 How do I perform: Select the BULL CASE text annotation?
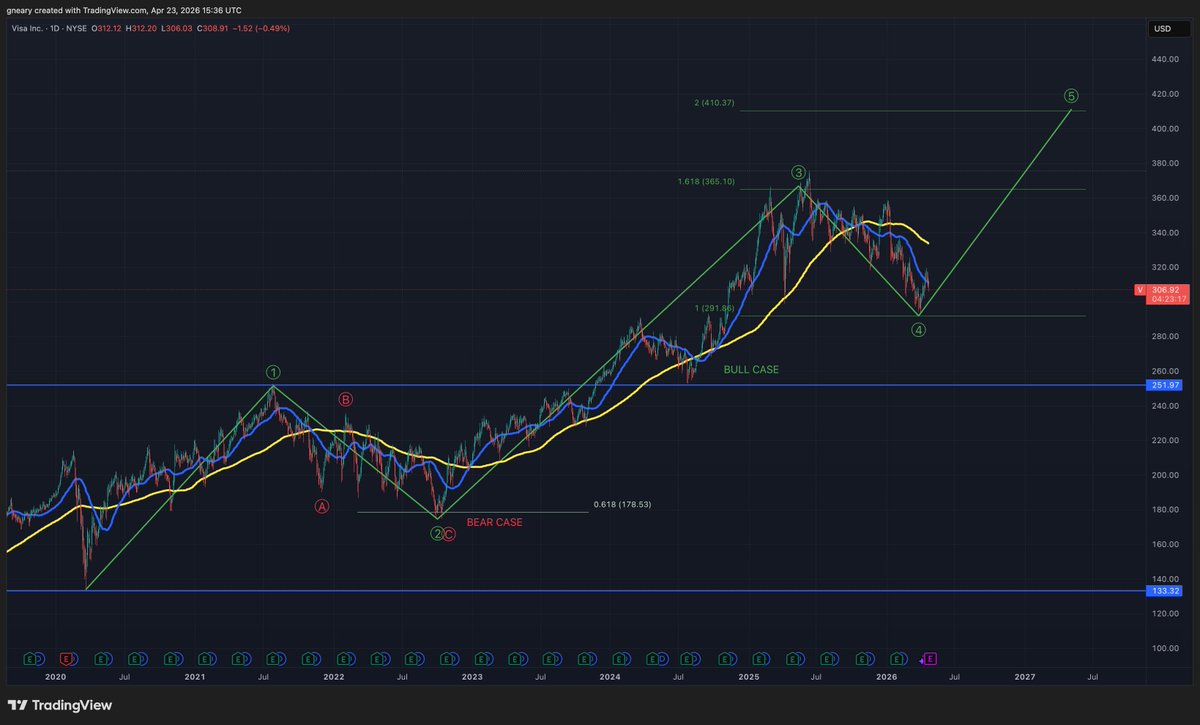click(x=751, y=370)
